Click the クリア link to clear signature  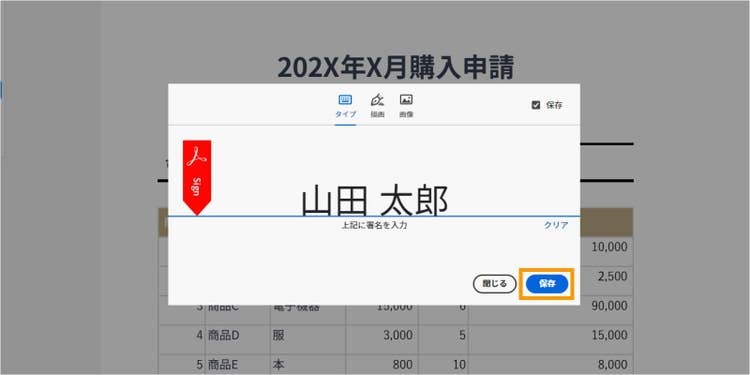click(x=556, y=225)
